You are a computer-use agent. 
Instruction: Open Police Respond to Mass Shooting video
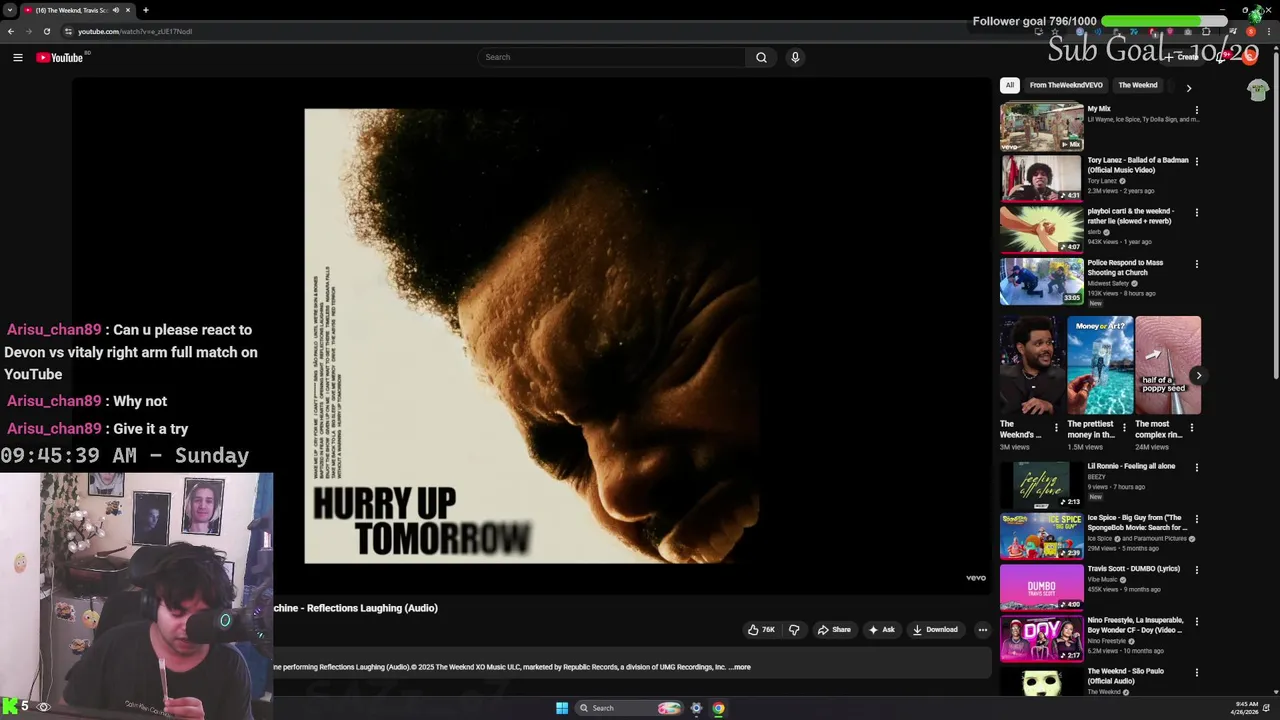pos(1042,281)
